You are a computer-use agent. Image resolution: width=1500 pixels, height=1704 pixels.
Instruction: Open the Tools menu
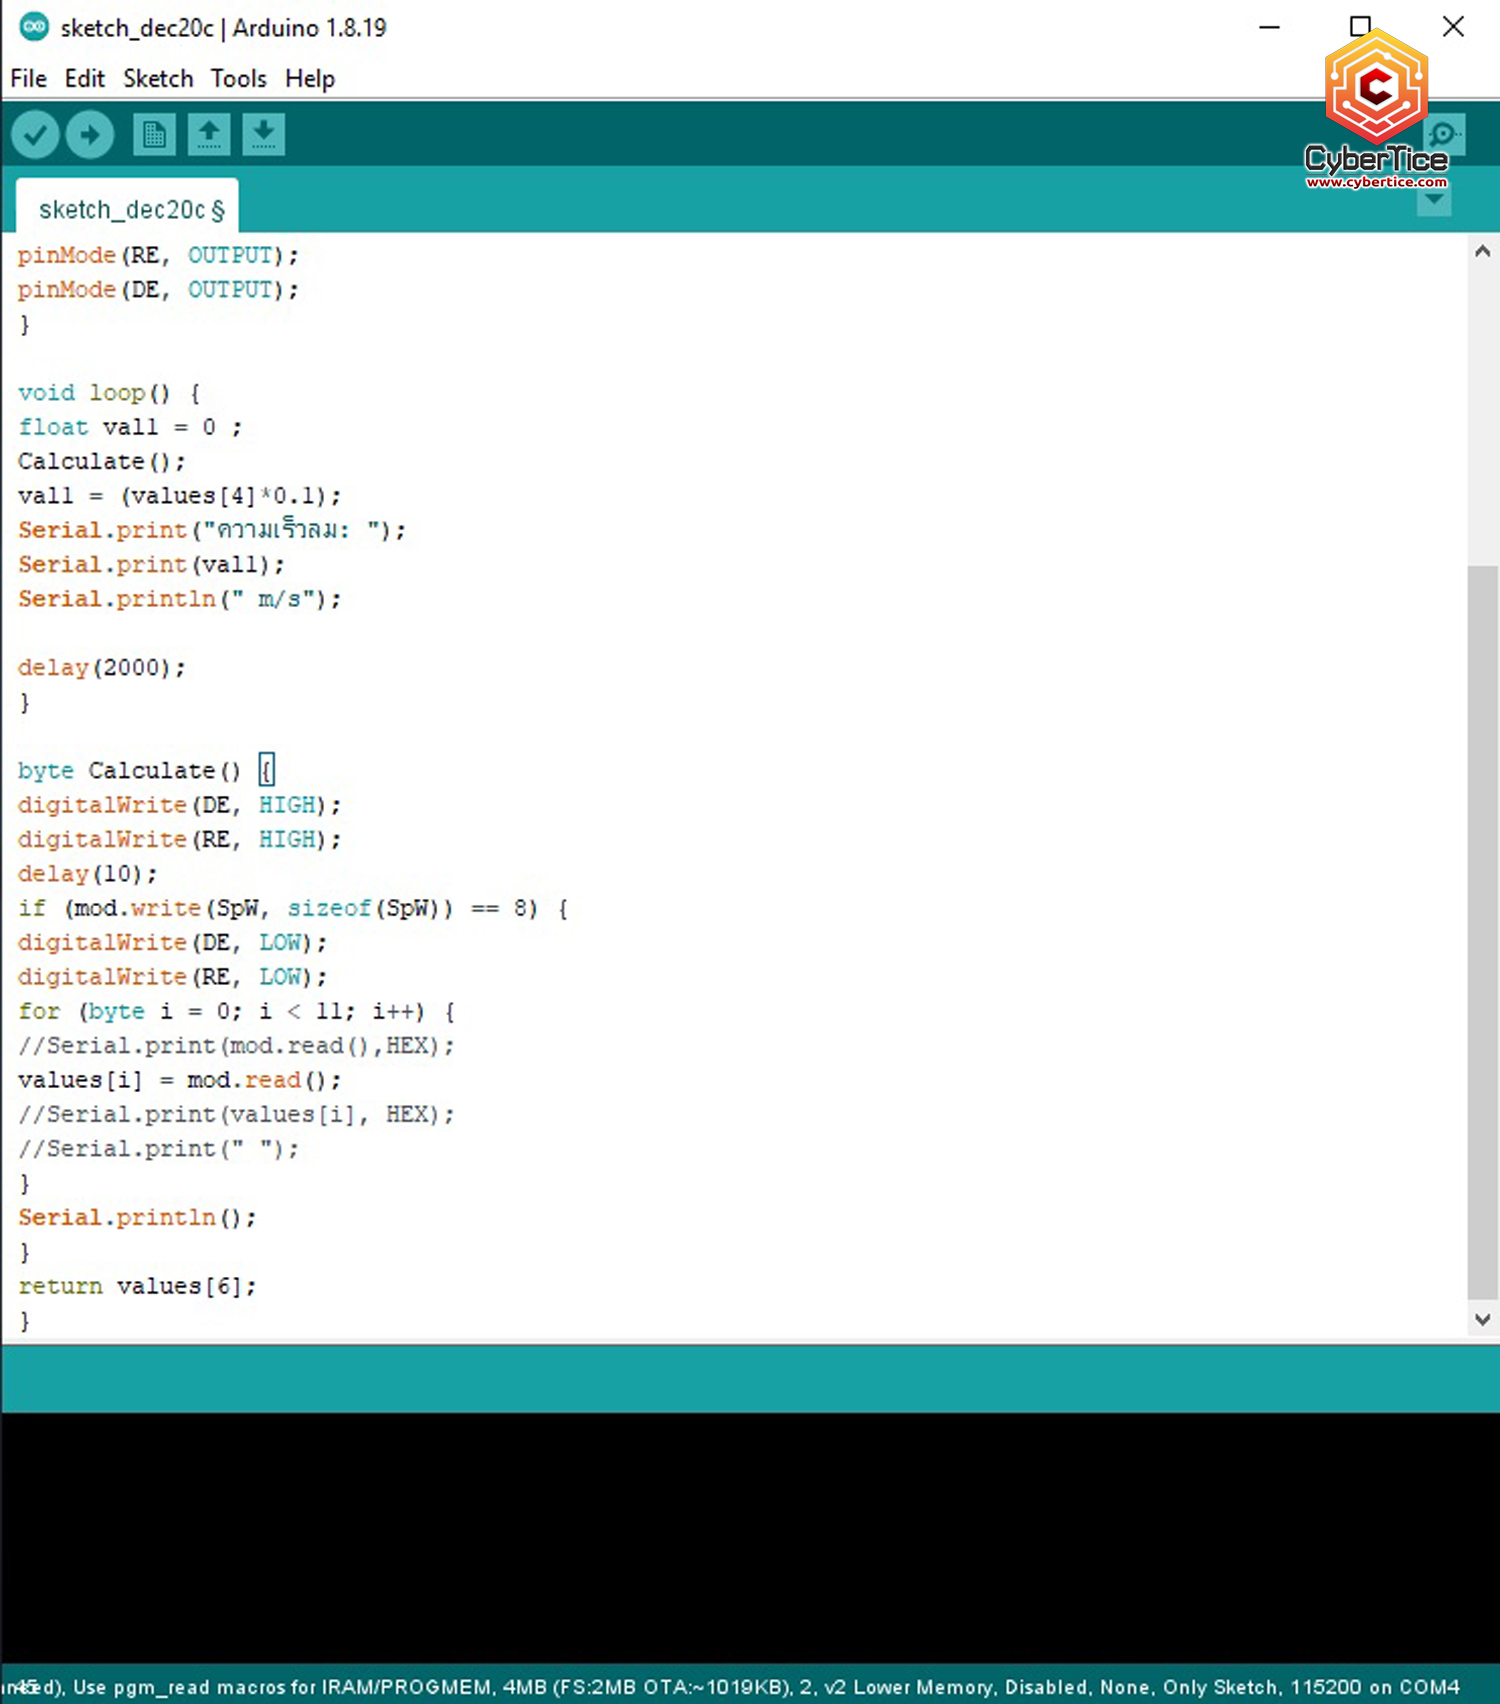[238, 78]
